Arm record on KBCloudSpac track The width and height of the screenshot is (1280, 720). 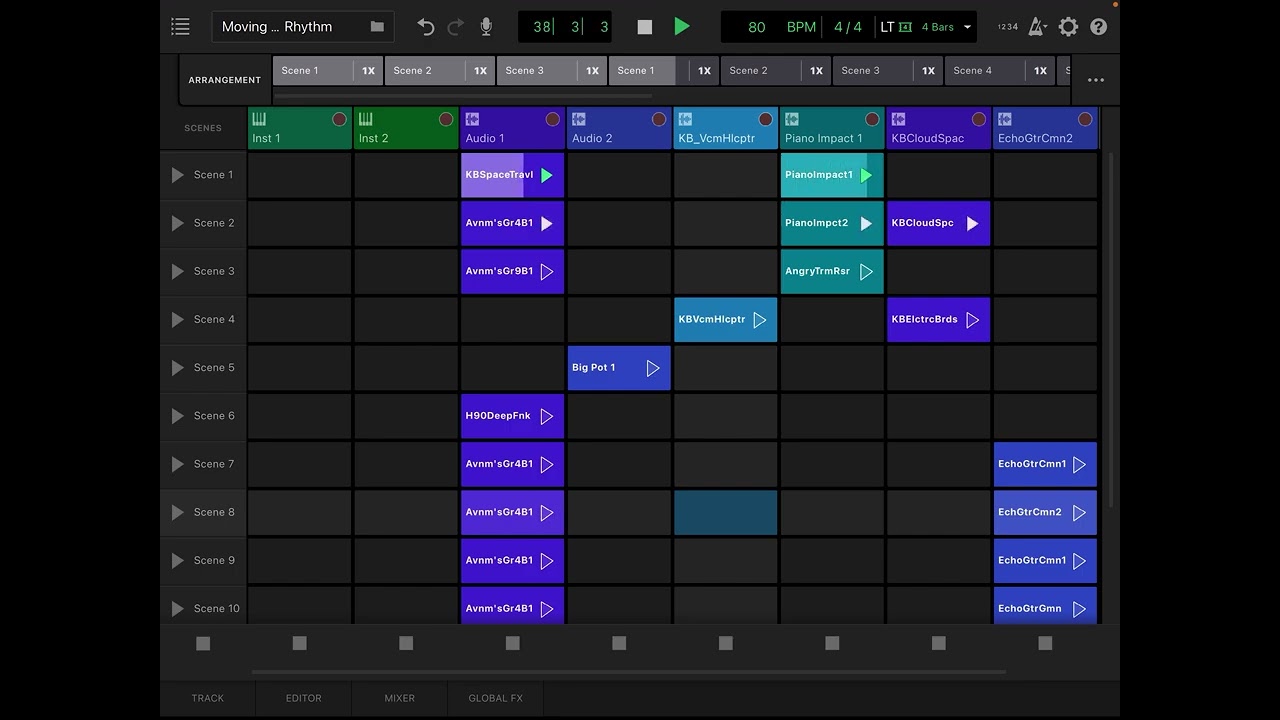(x=979, y=119)
